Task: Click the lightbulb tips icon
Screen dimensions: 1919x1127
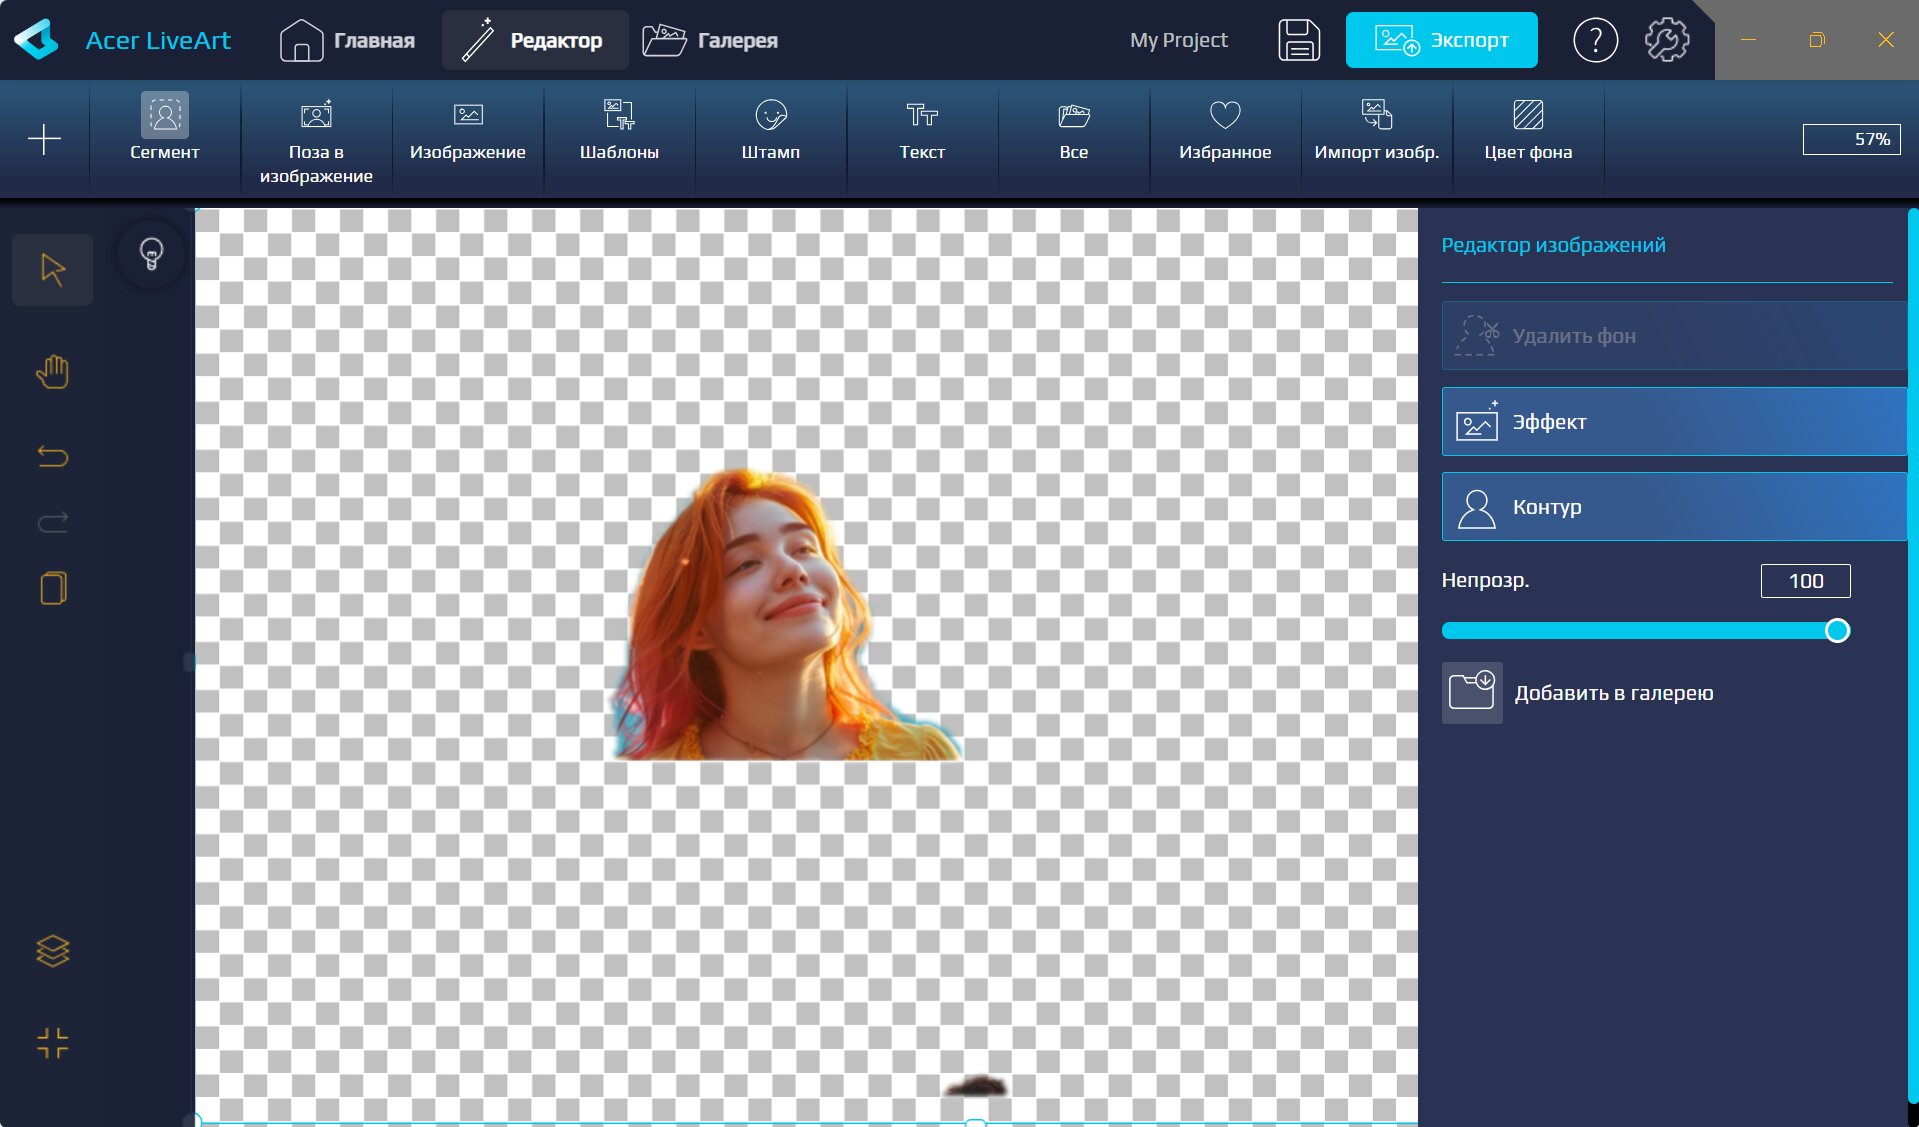Action: (151, 253)
